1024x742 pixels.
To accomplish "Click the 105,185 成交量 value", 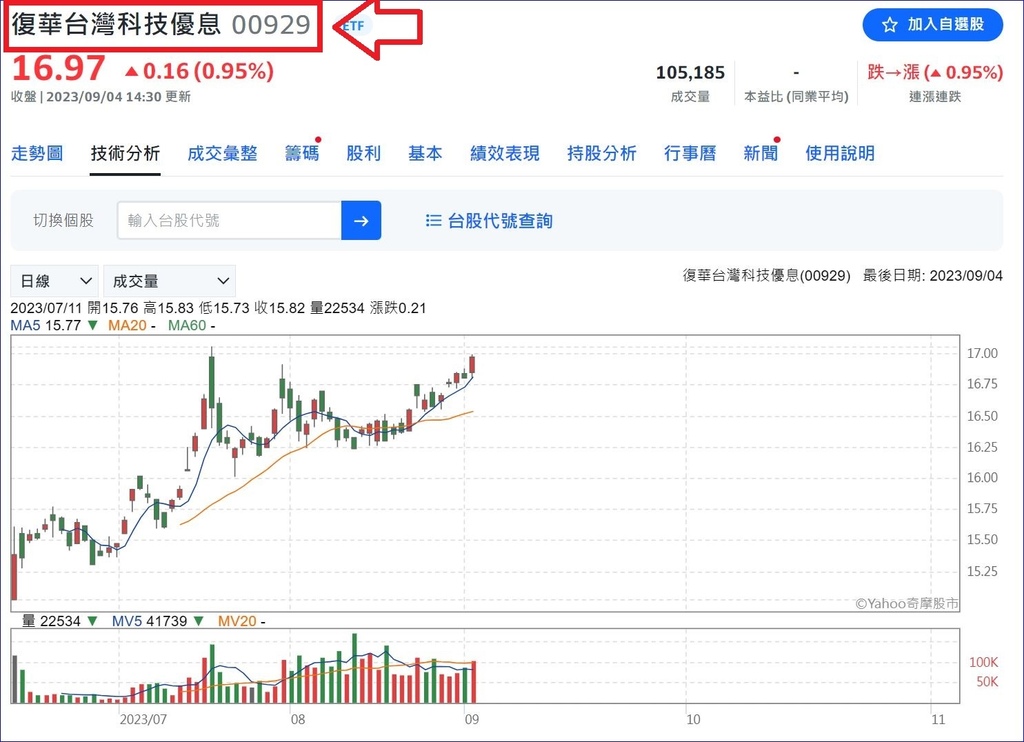I will (690, 73).
